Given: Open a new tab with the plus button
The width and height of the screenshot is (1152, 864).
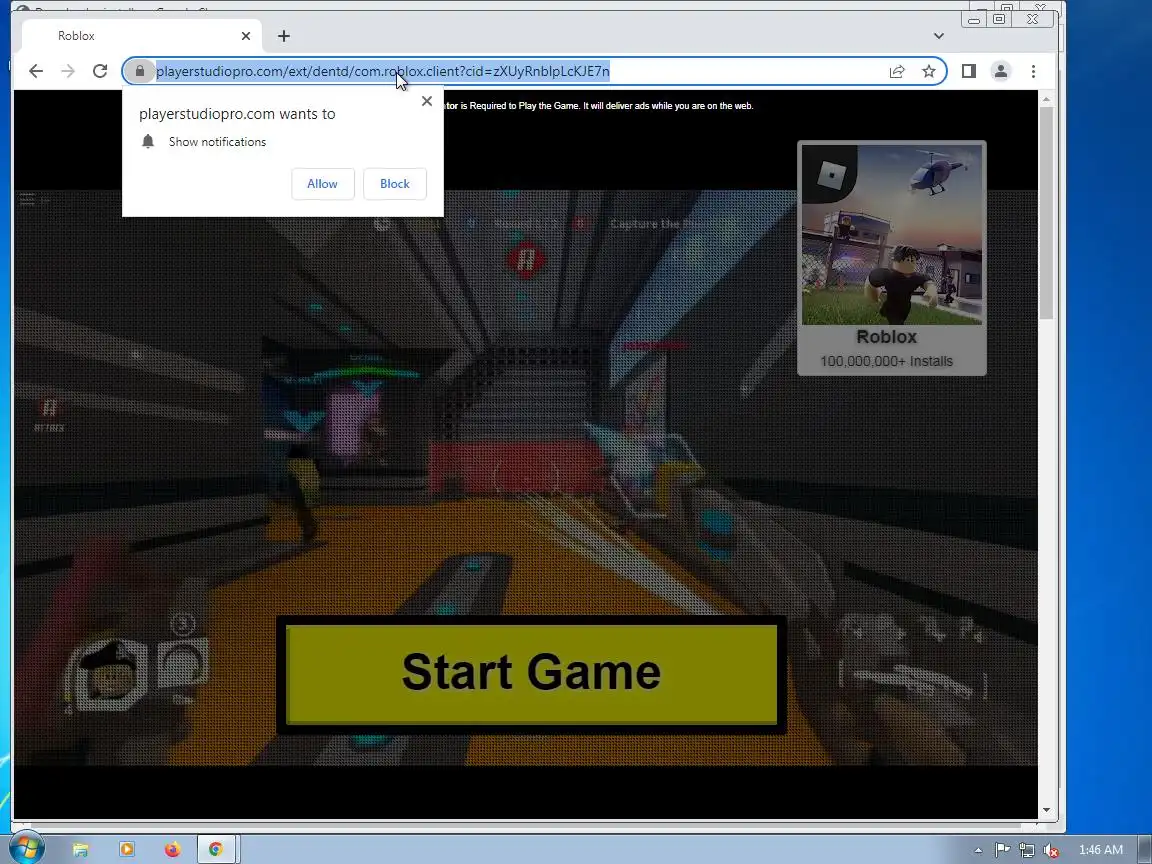Looking at the screenshot, I should (x=284, y=36).
